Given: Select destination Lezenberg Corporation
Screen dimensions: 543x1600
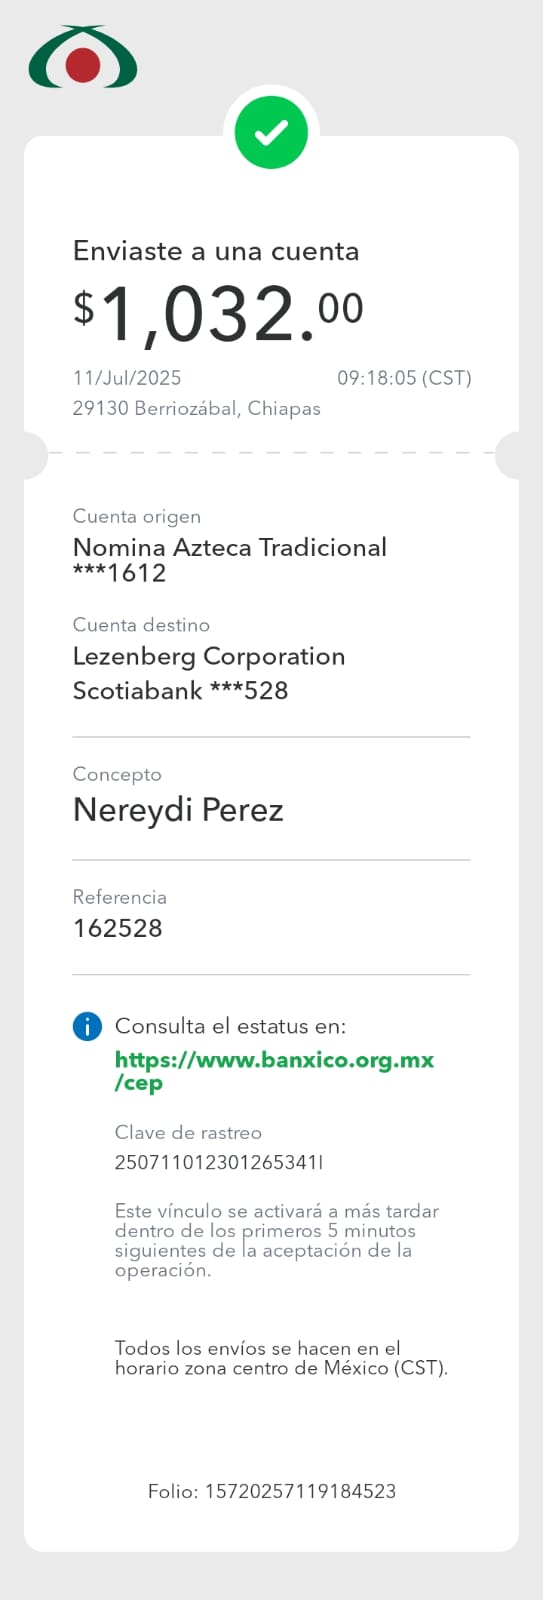Looking at the screenshot, I should 209,657.
